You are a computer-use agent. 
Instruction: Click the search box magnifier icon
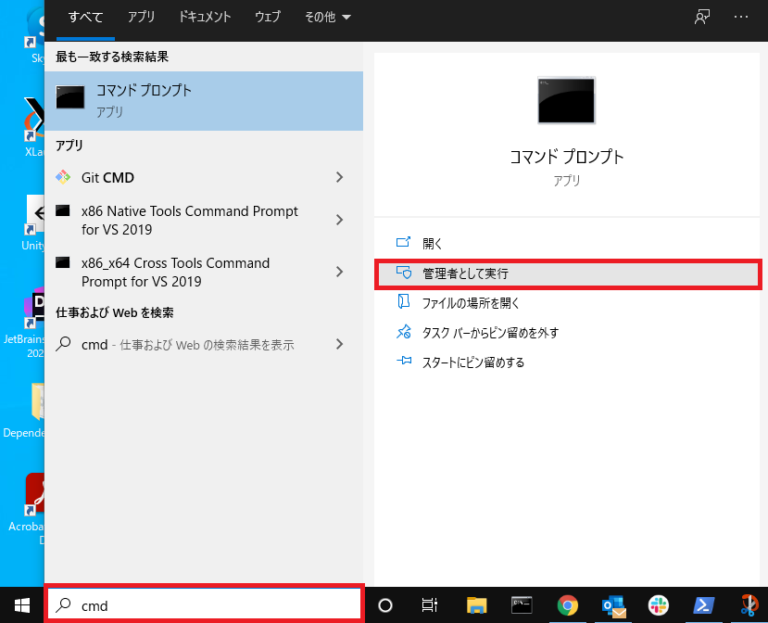[x=63, y=605]
